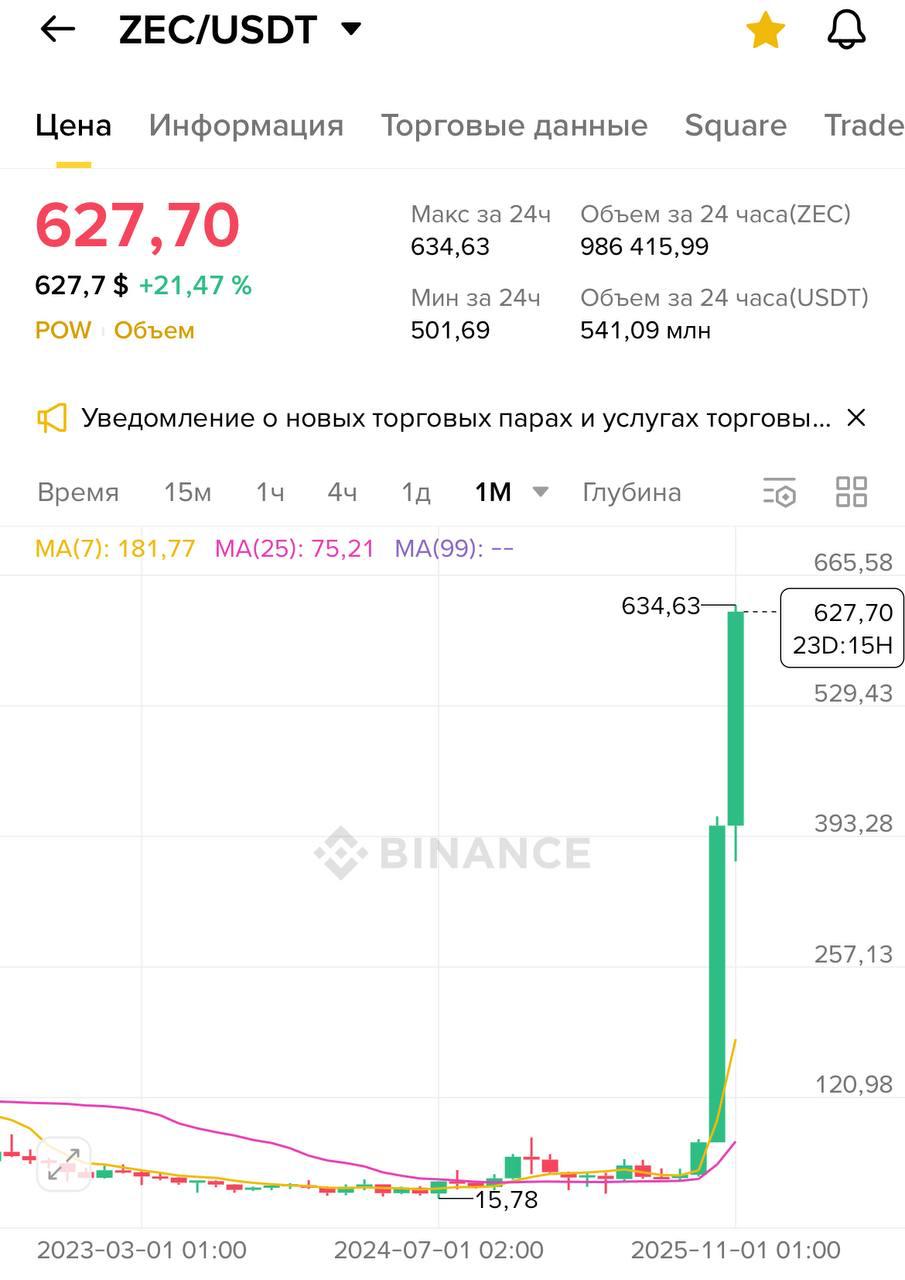Expand the ZEC/USDT pair selector dropdown
The image size is (905, 1280).
[x=351, y=29]
